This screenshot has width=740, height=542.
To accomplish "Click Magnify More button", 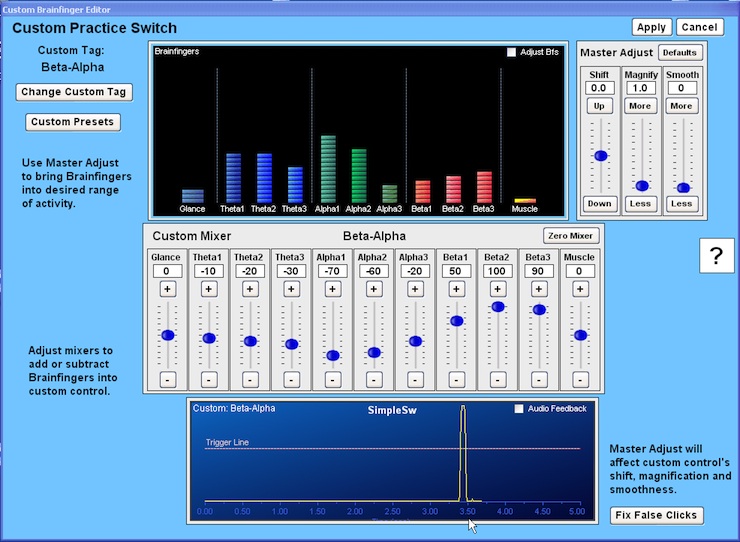I will click(x=640, y=106).
